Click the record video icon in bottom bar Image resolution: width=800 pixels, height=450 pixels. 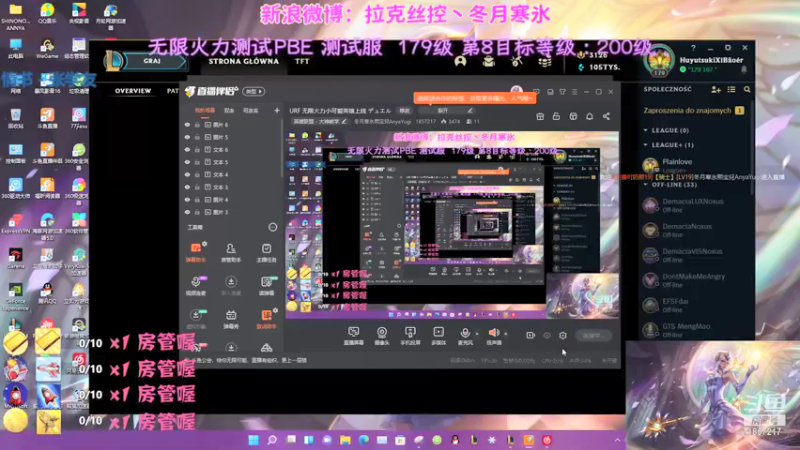pos(531,335)
